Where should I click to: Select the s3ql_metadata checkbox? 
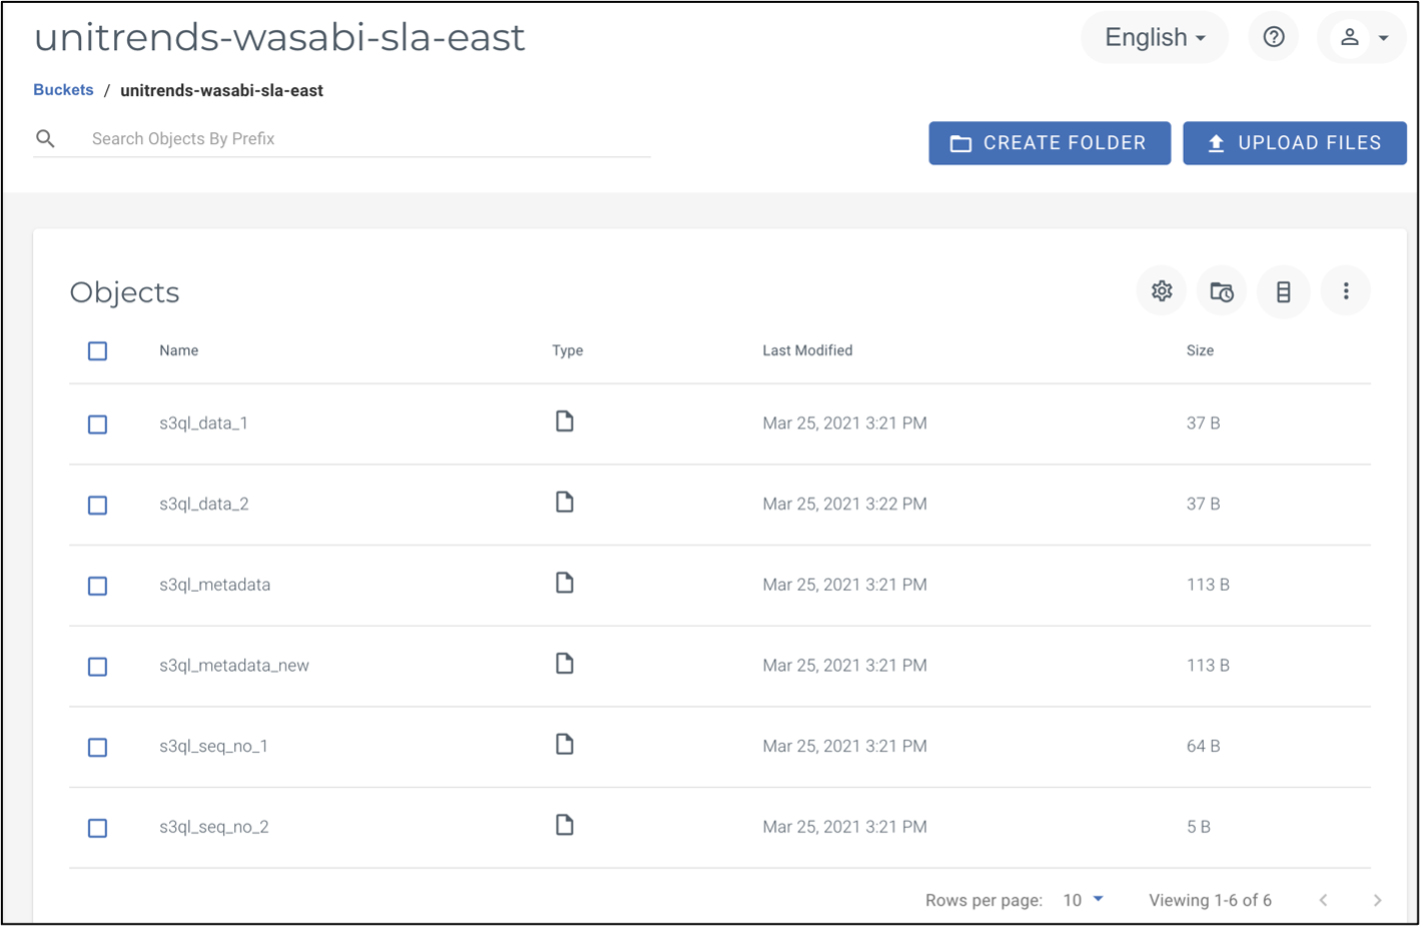(97, 586)
